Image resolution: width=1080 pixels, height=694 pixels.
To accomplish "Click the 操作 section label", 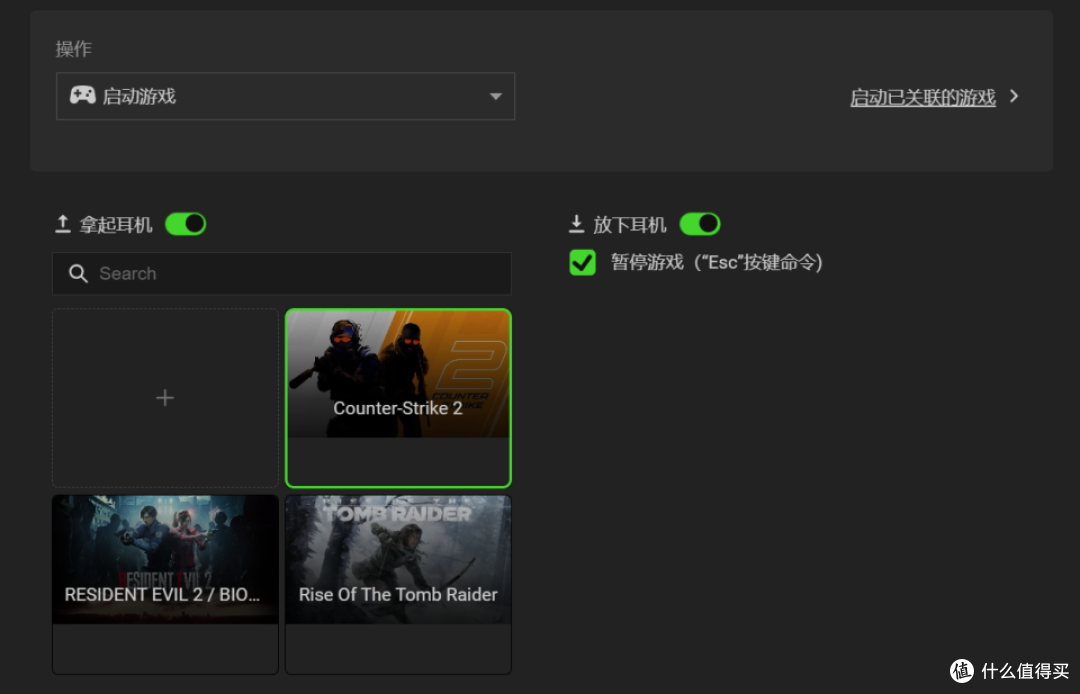I will (74, 49).
